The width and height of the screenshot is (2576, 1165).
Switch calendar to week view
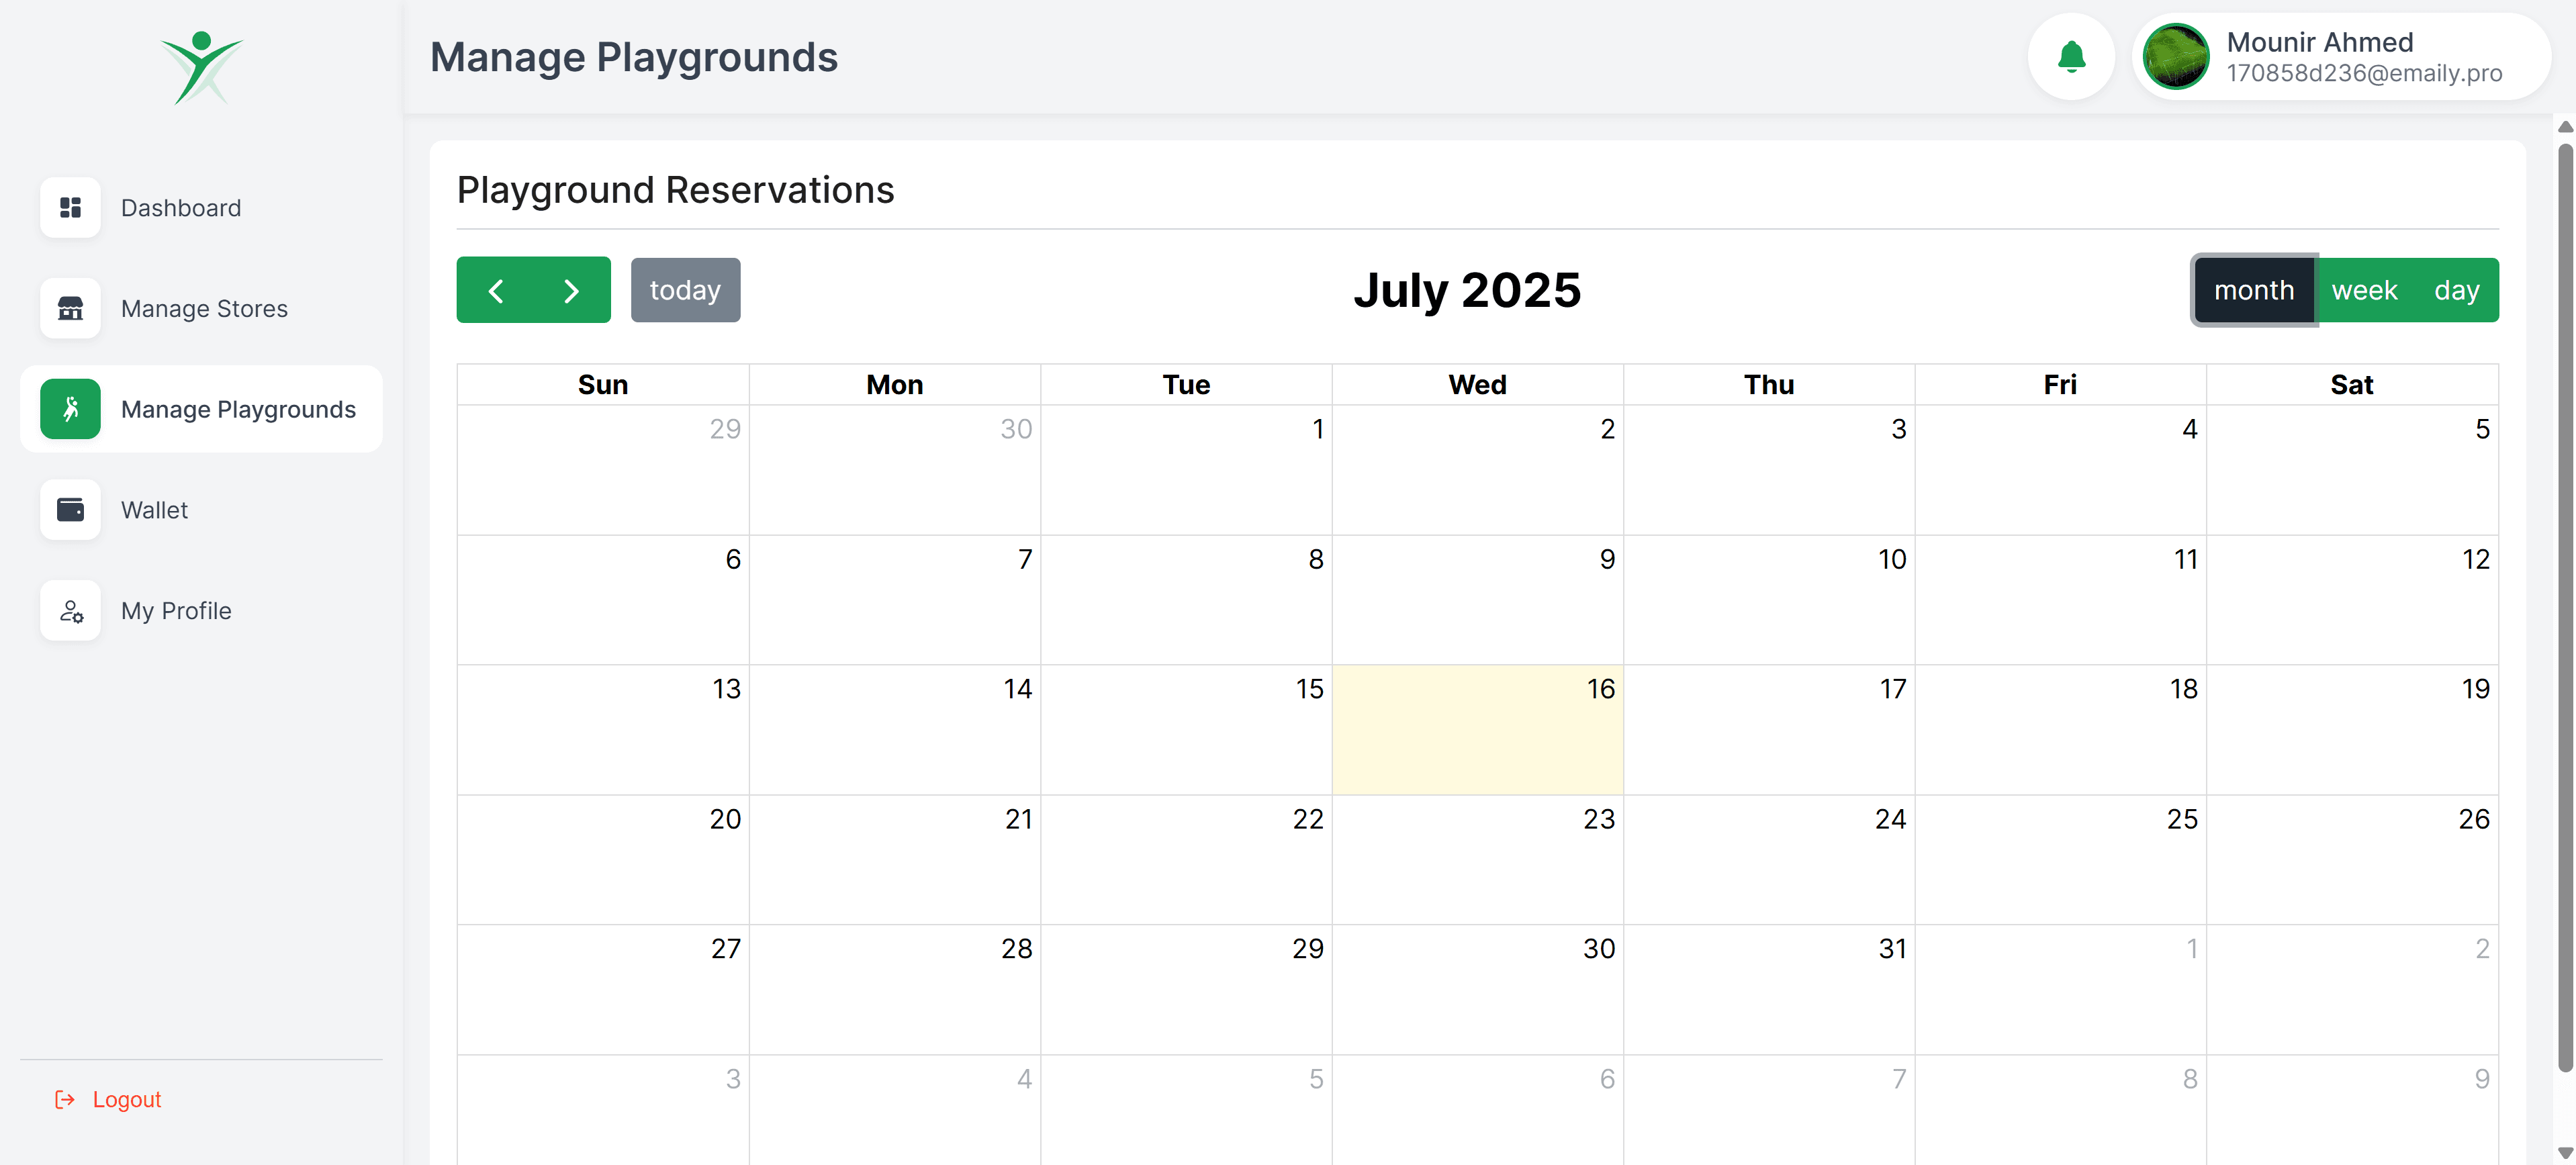pos(2364,290)
